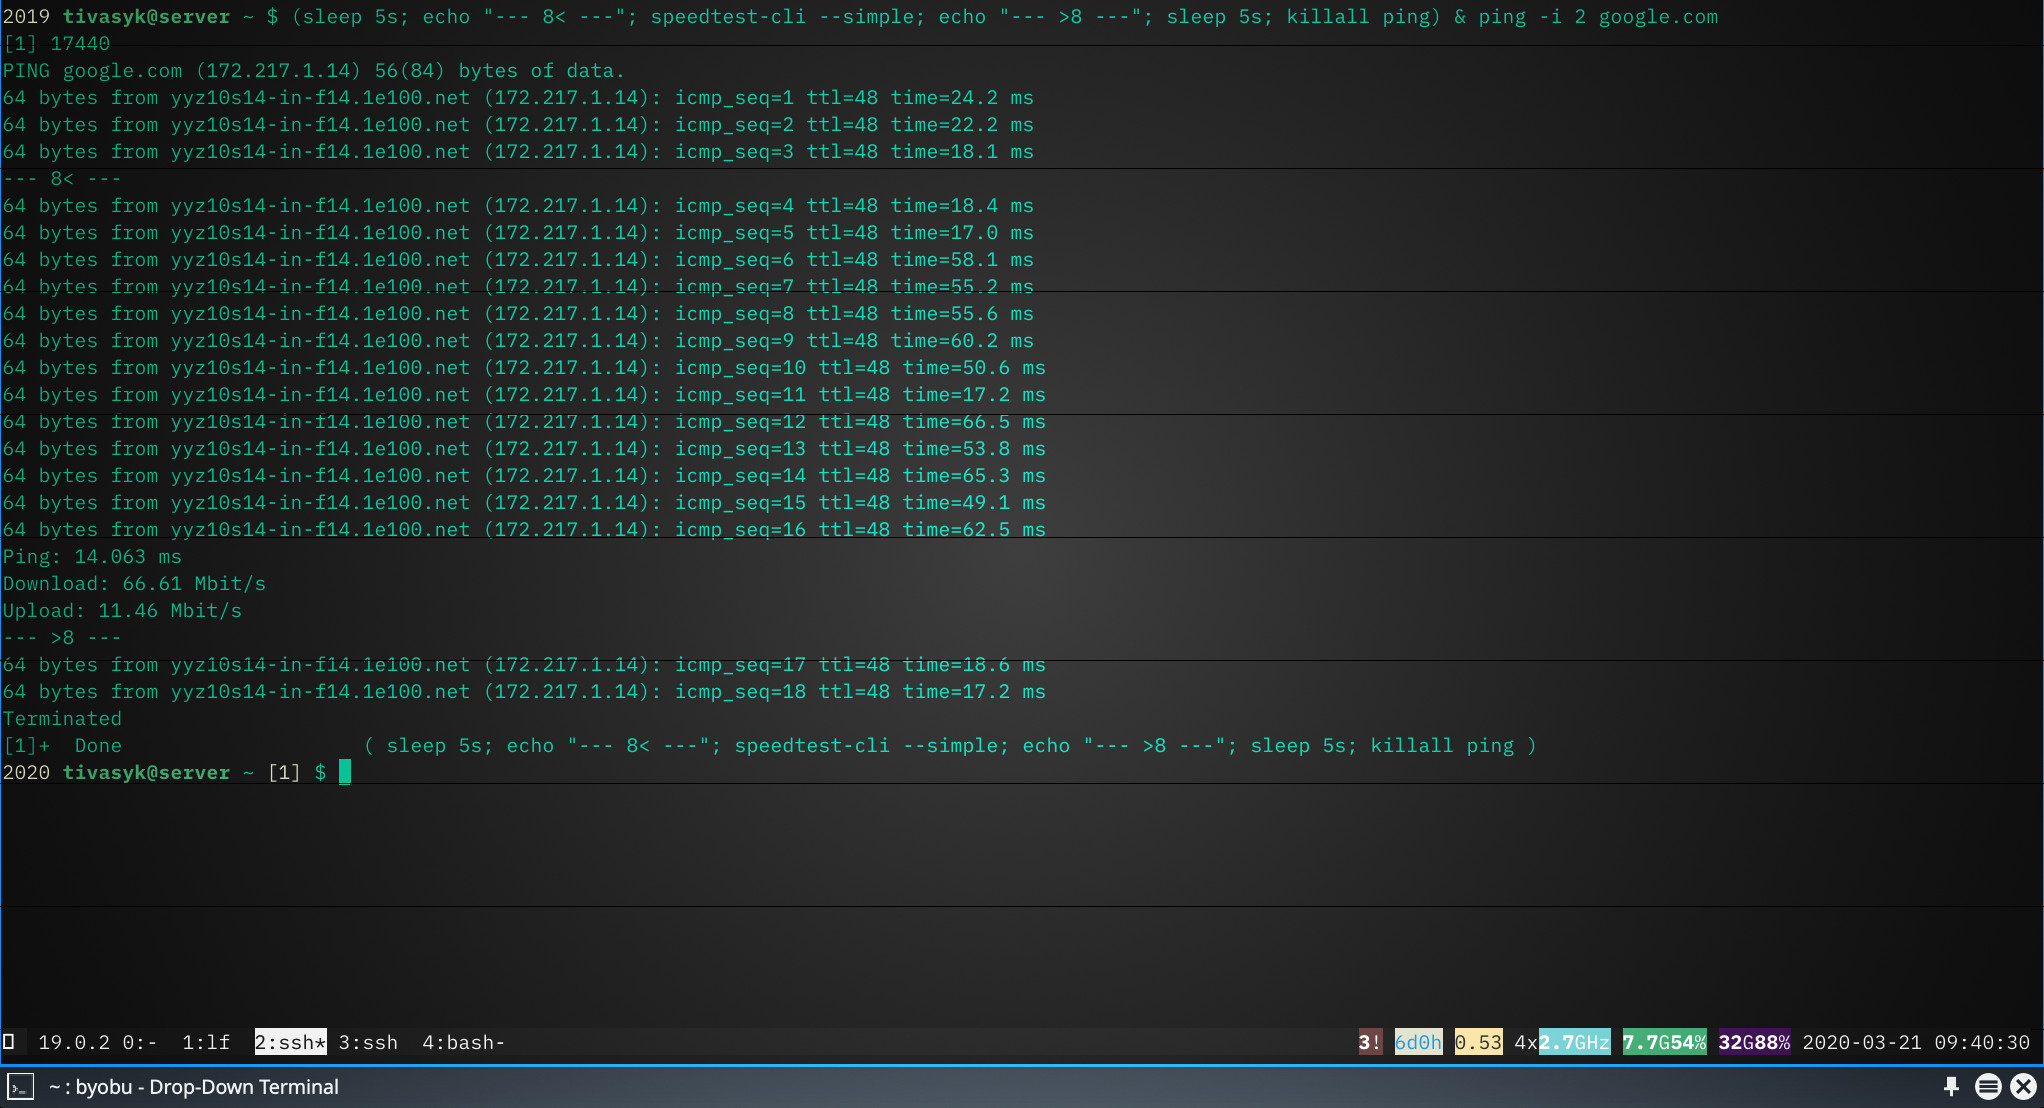Click the 3! updates available indicator
Image resolution: width=2044 pixels, height=1108 pixels.
point(1370,1042)
